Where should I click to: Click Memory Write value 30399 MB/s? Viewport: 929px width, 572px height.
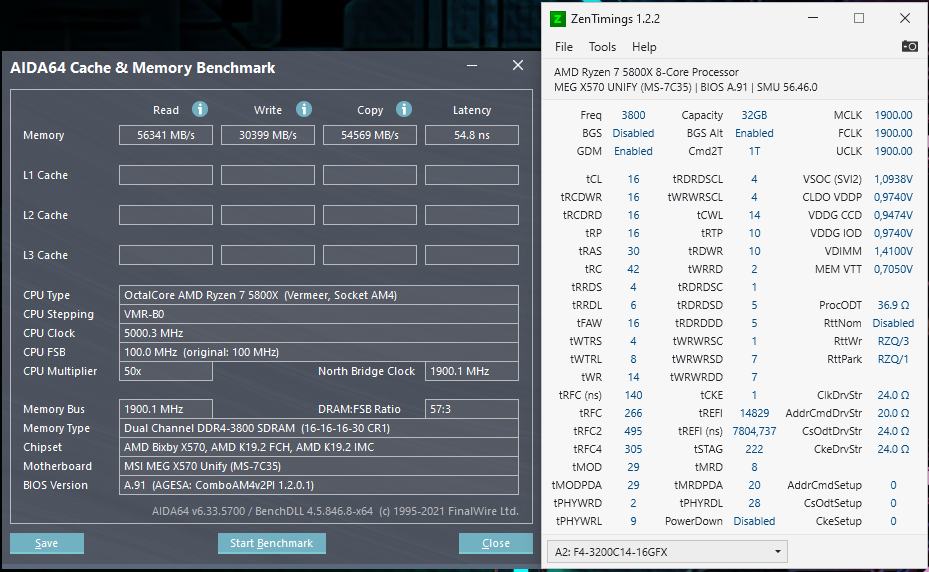(268, 135)
